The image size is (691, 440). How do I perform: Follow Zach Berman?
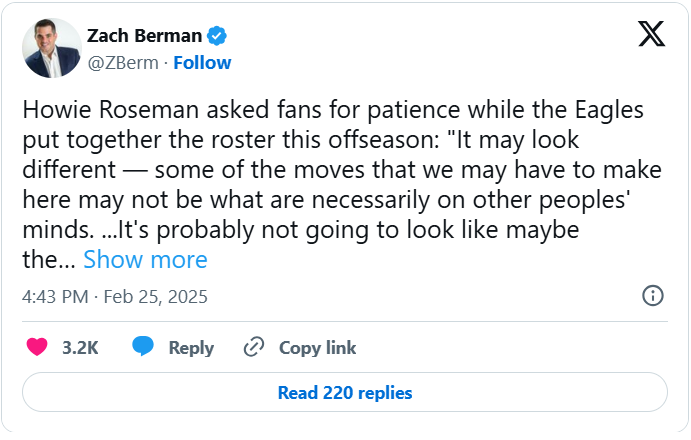click(202, 62)
